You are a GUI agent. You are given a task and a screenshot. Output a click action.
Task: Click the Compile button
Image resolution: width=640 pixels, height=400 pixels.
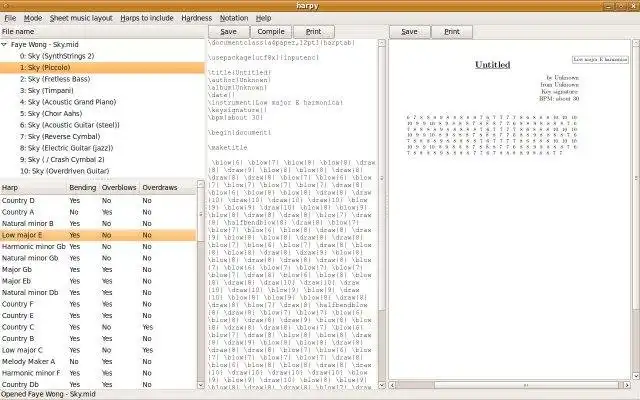click(271, 32)
